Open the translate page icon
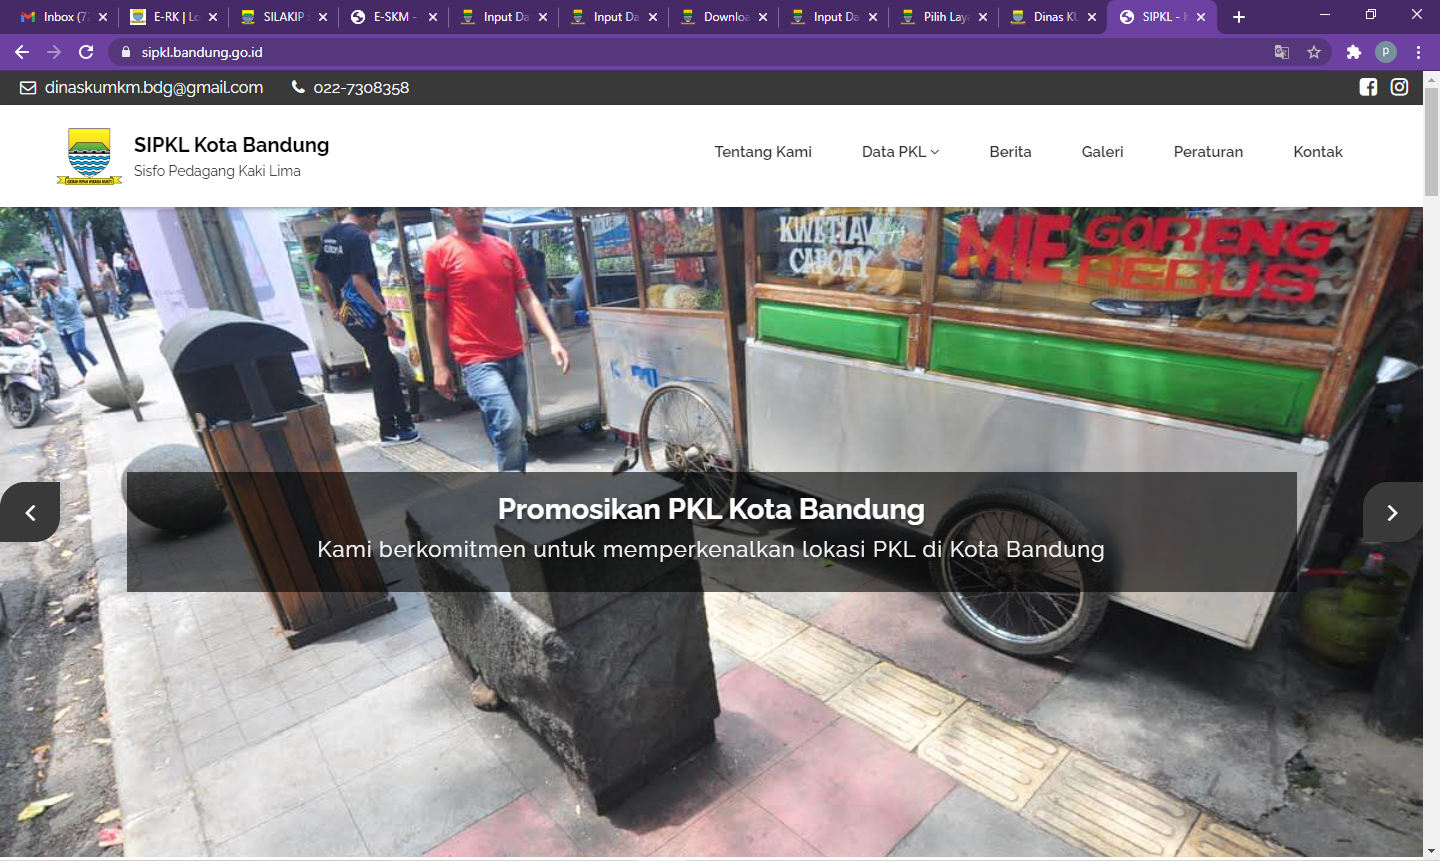 (x=1282, y=52)
